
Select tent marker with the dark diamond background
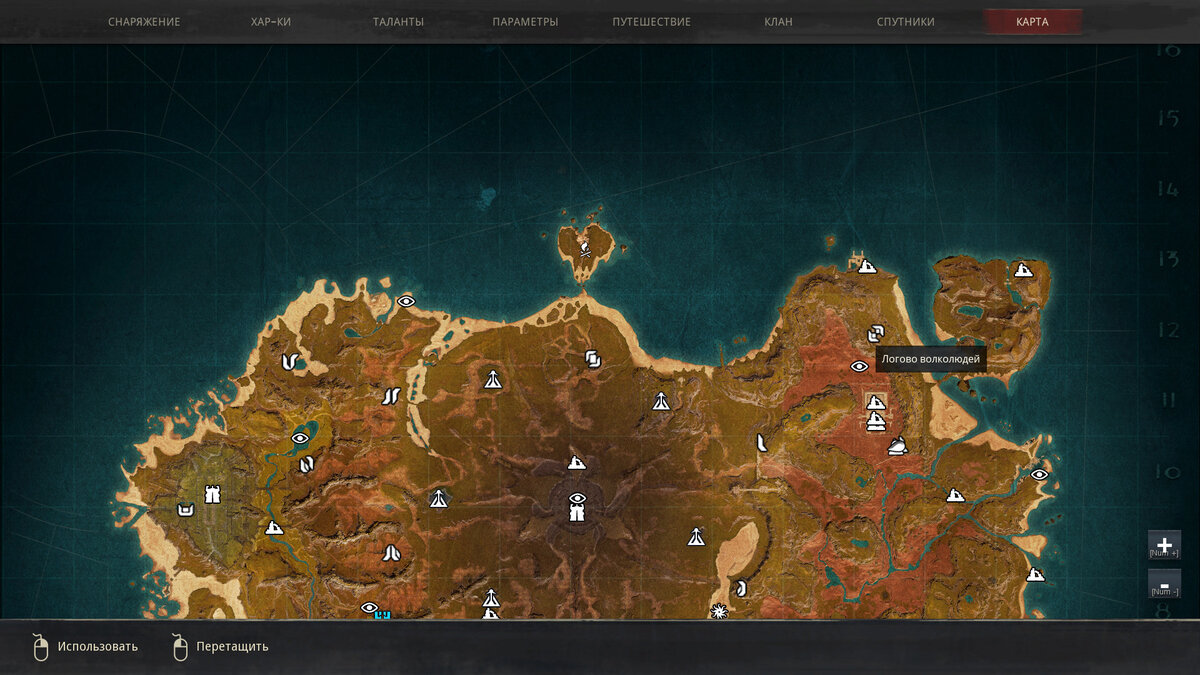438,498
